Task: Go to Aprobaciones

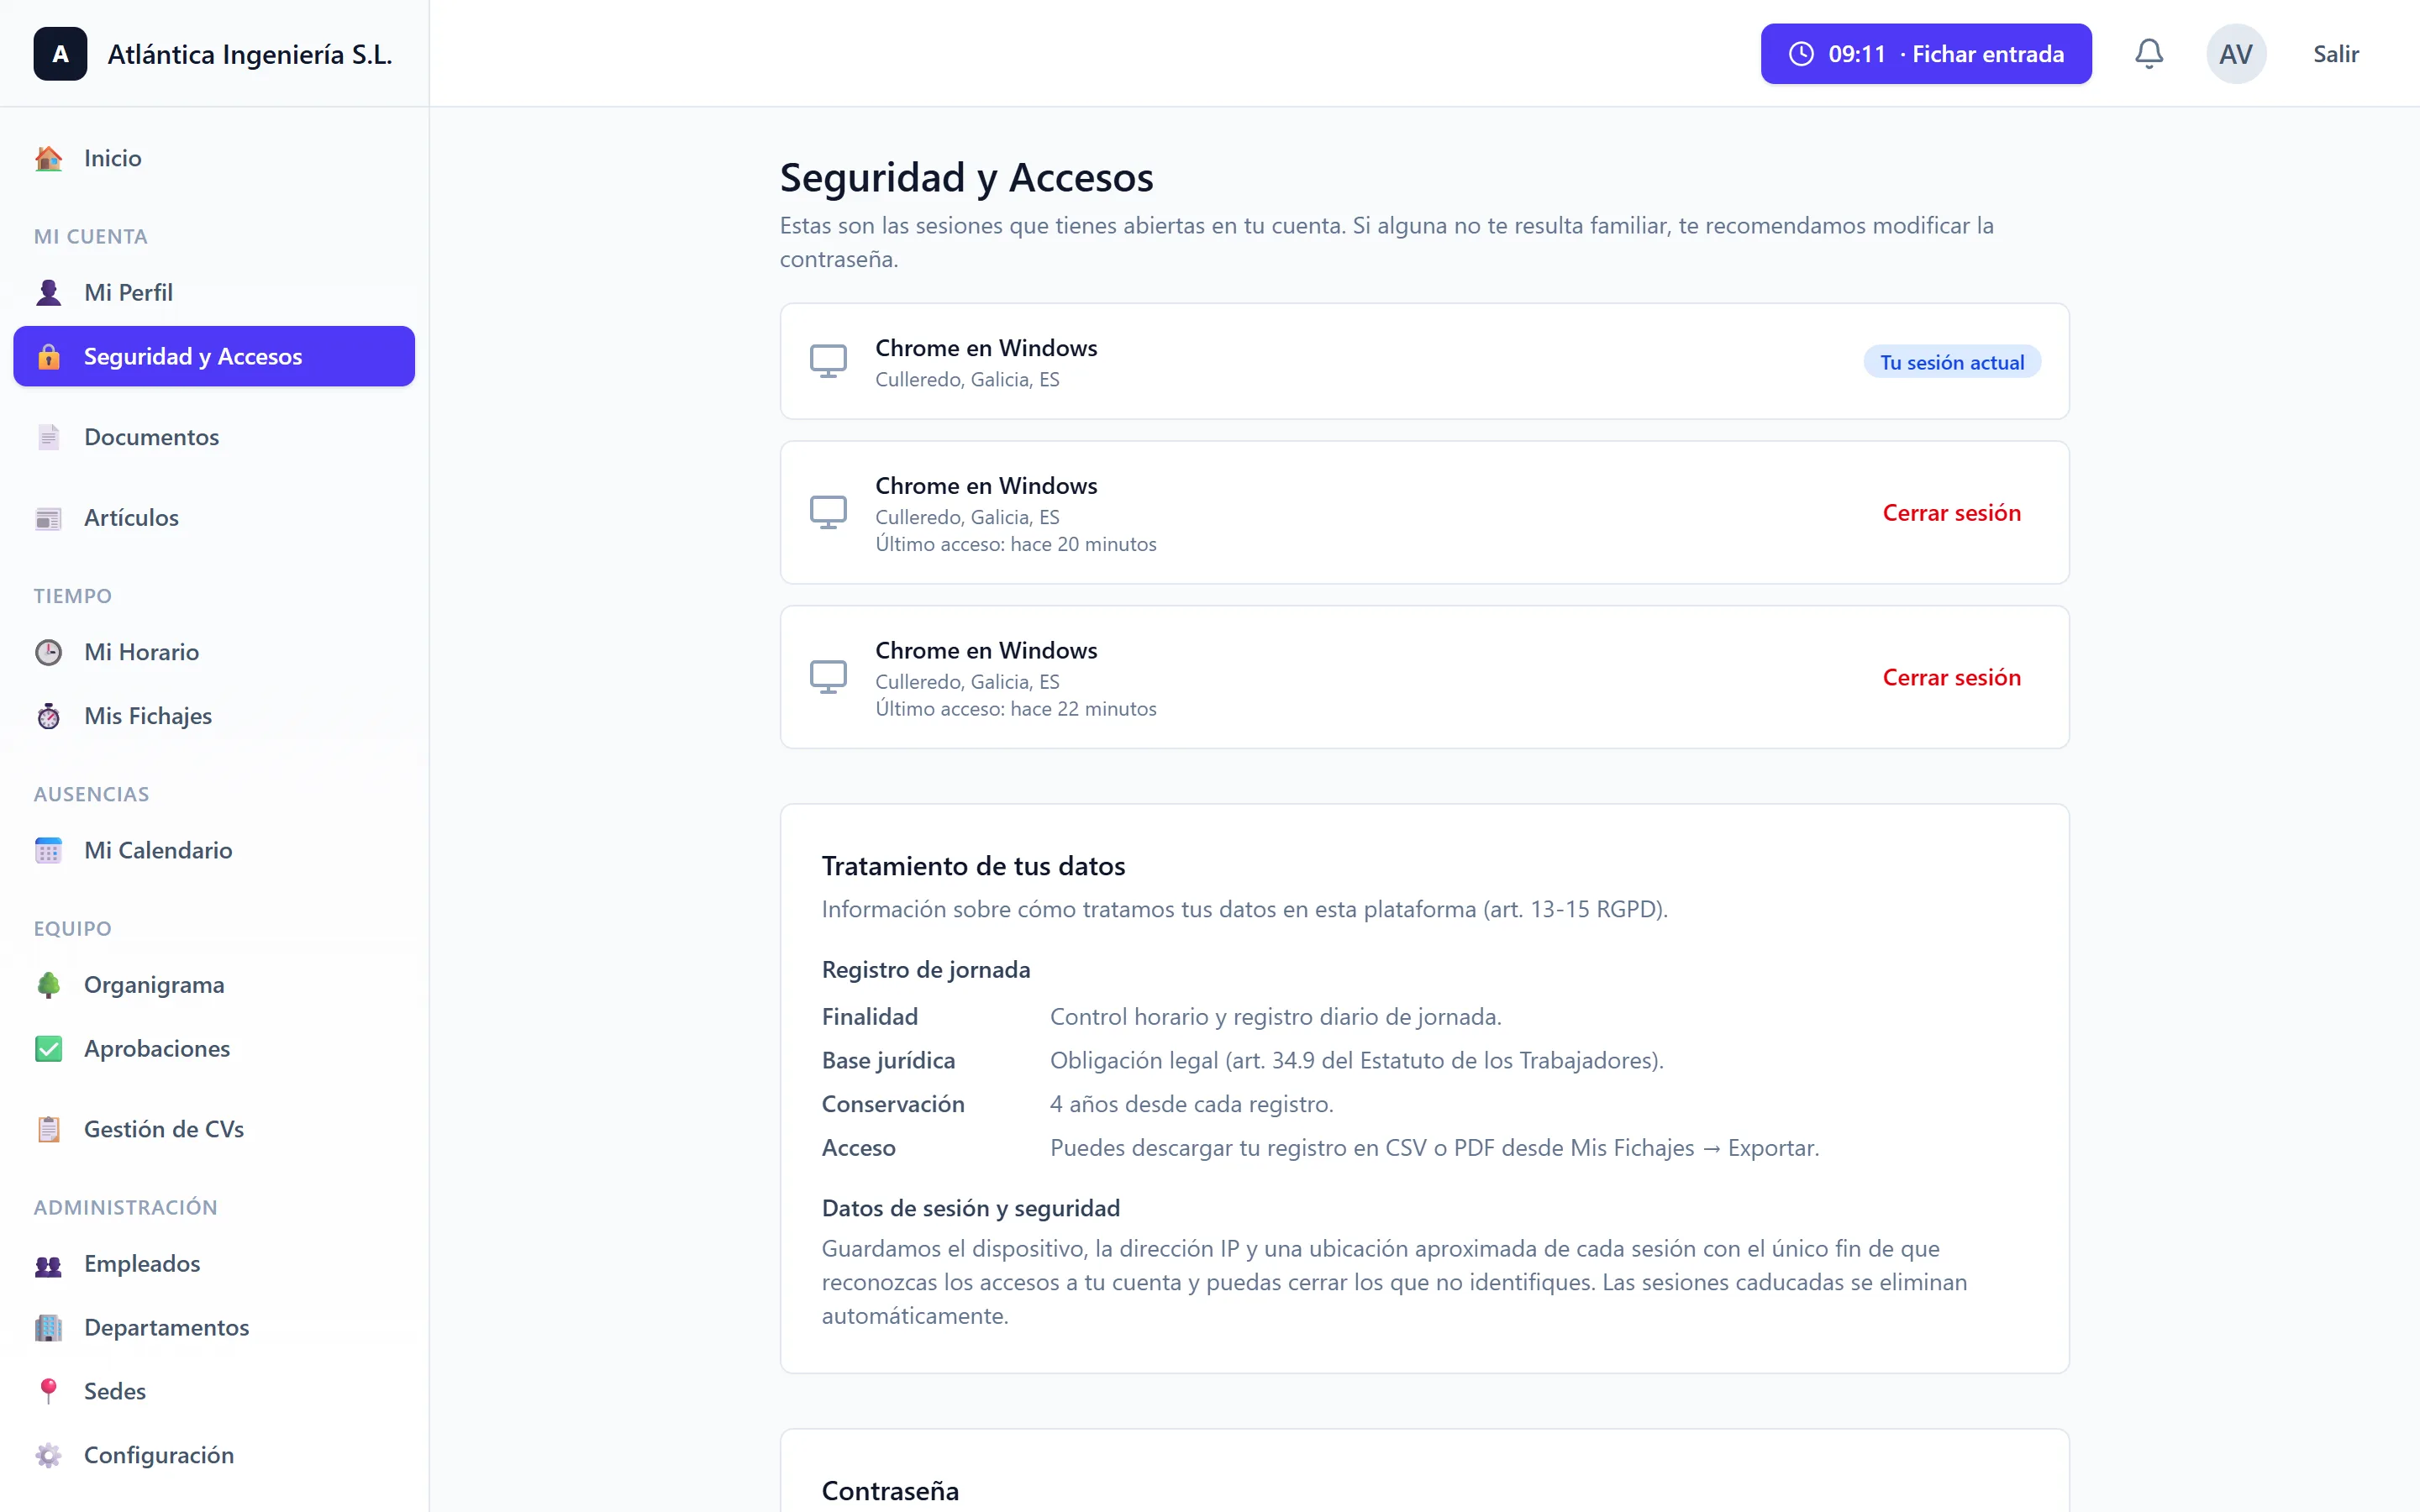Action: point(214,1049)
